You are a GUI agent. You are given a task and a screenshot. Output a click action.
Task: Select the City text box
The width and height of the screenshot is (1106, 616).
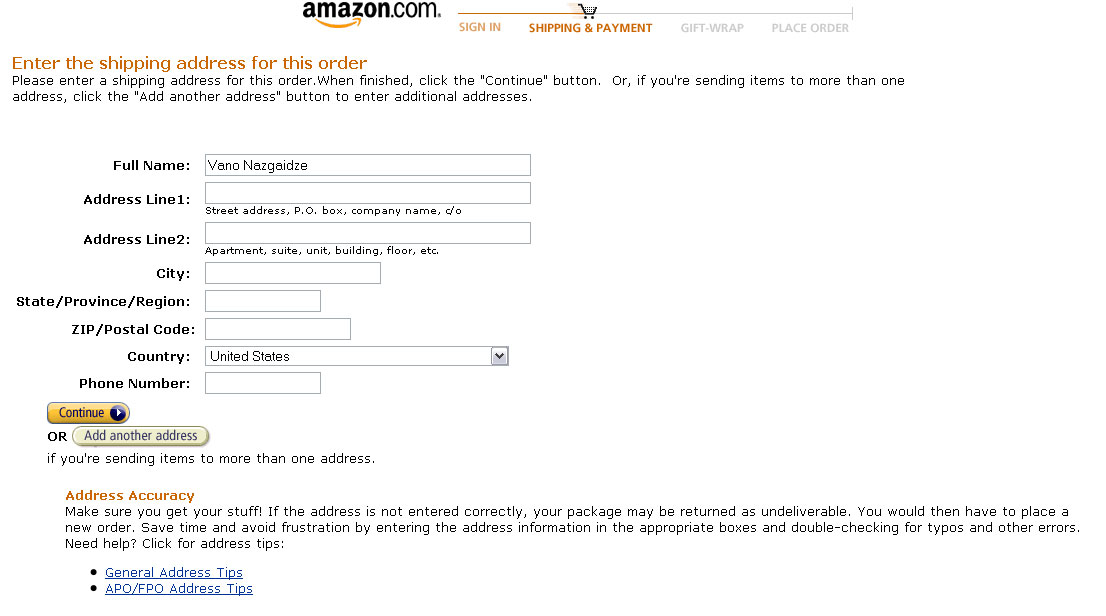pos(292,273)
